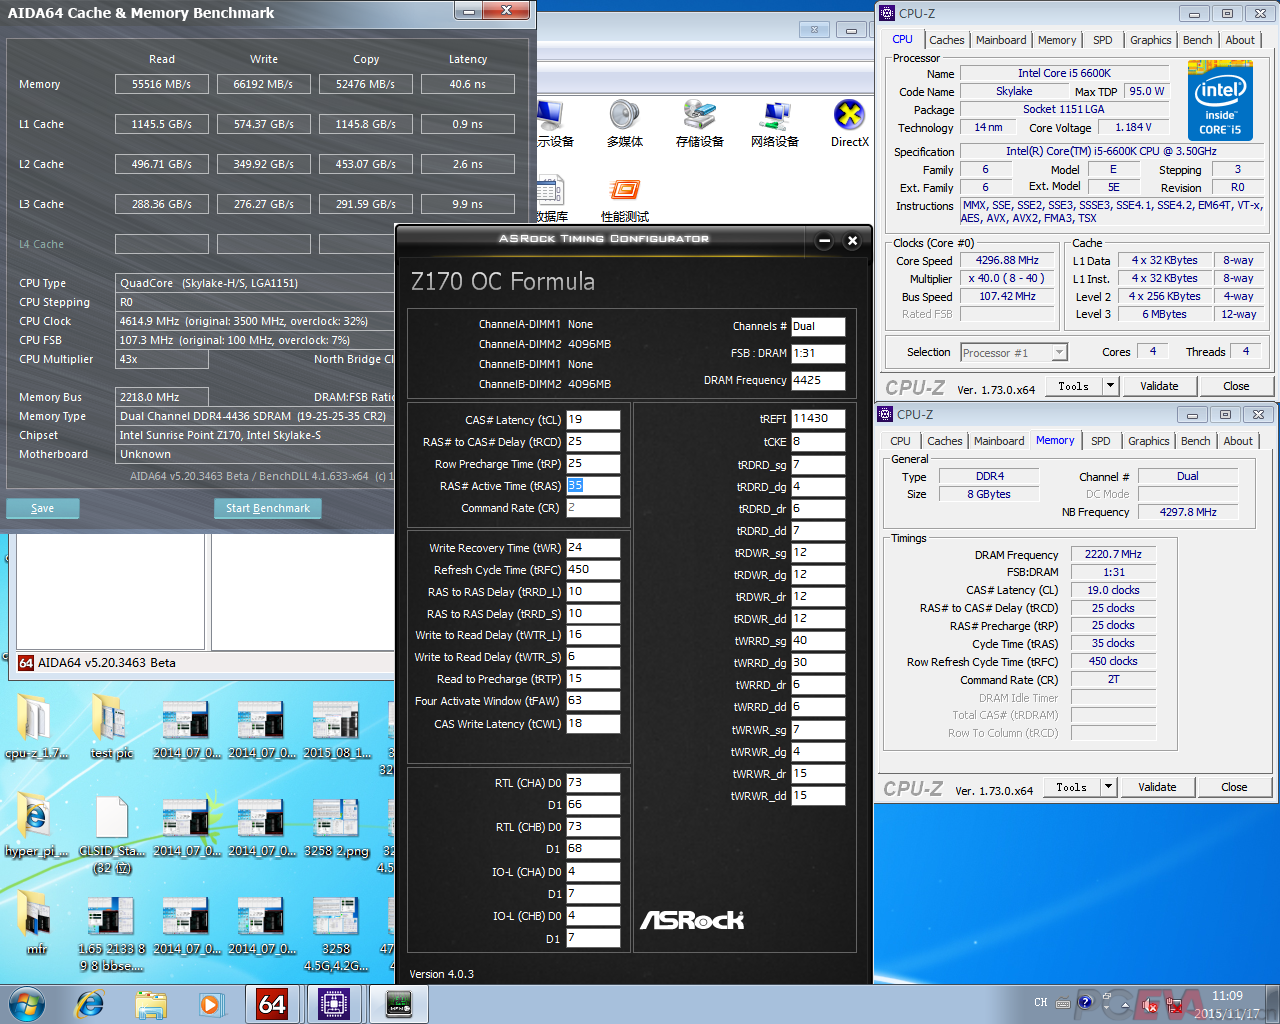This screenshot has height=1024, width=1280.
Task: Select the CLSID_Sta file on desktop
Action: click(112, 835)
